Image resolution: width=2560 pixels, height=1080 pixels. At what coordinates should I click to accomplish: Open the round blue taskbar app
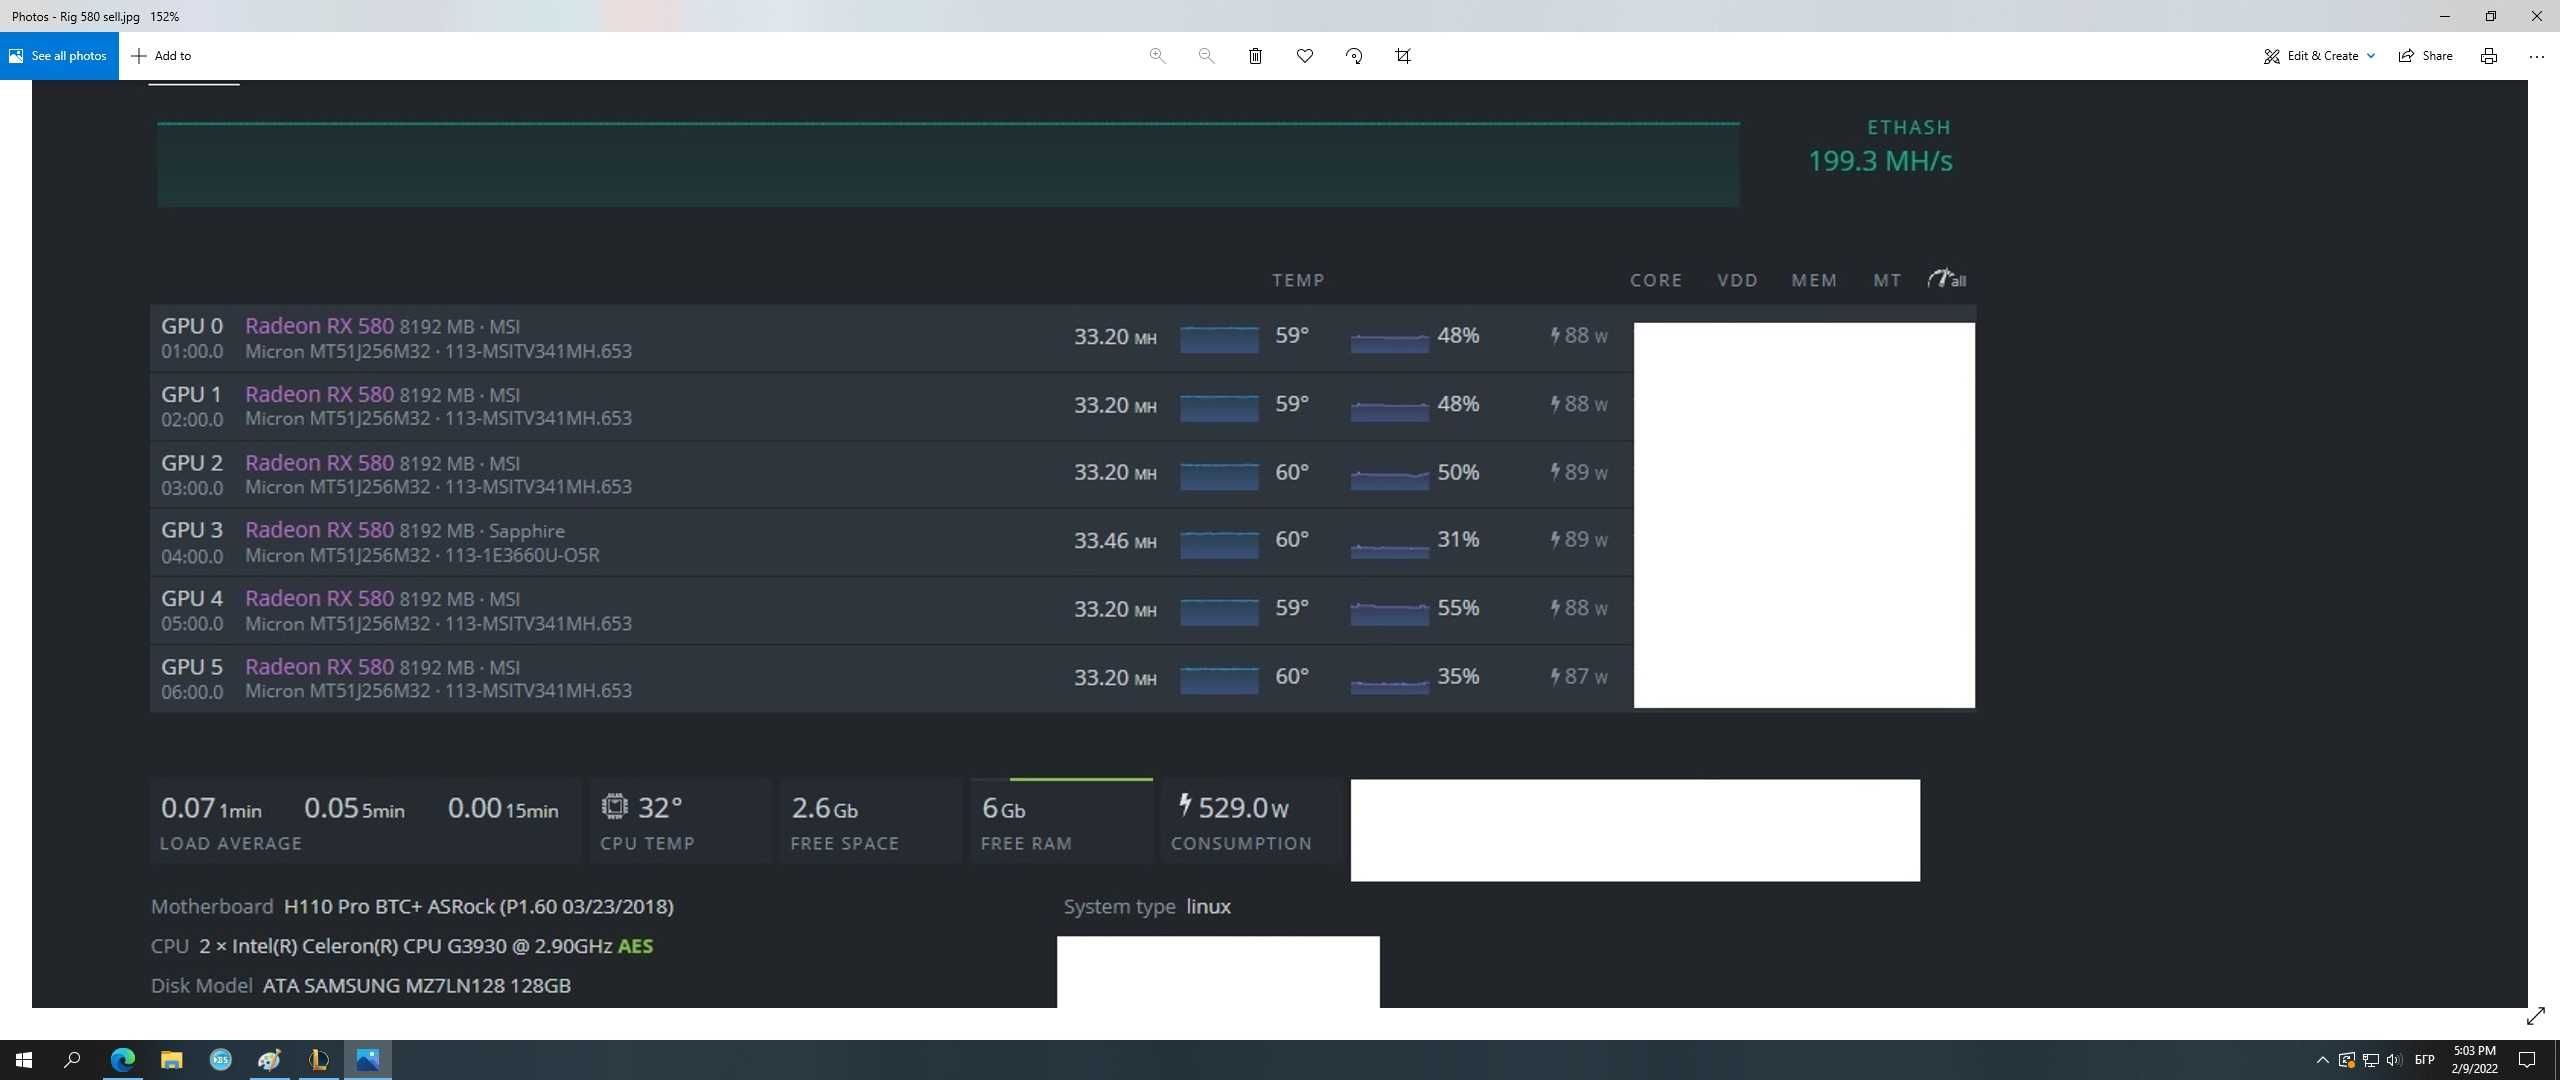point(220,1060)
